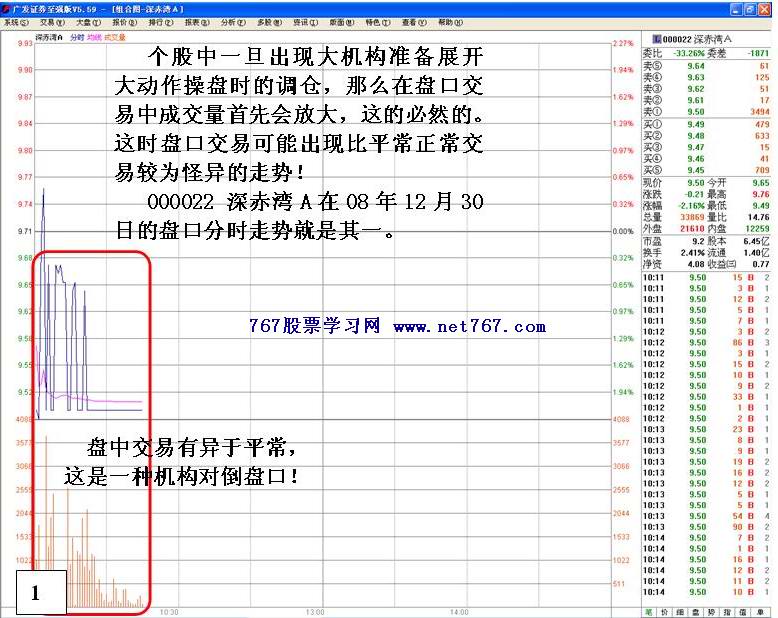
Task: Toggle the 均线 average line legend
Action: (94, 37)
